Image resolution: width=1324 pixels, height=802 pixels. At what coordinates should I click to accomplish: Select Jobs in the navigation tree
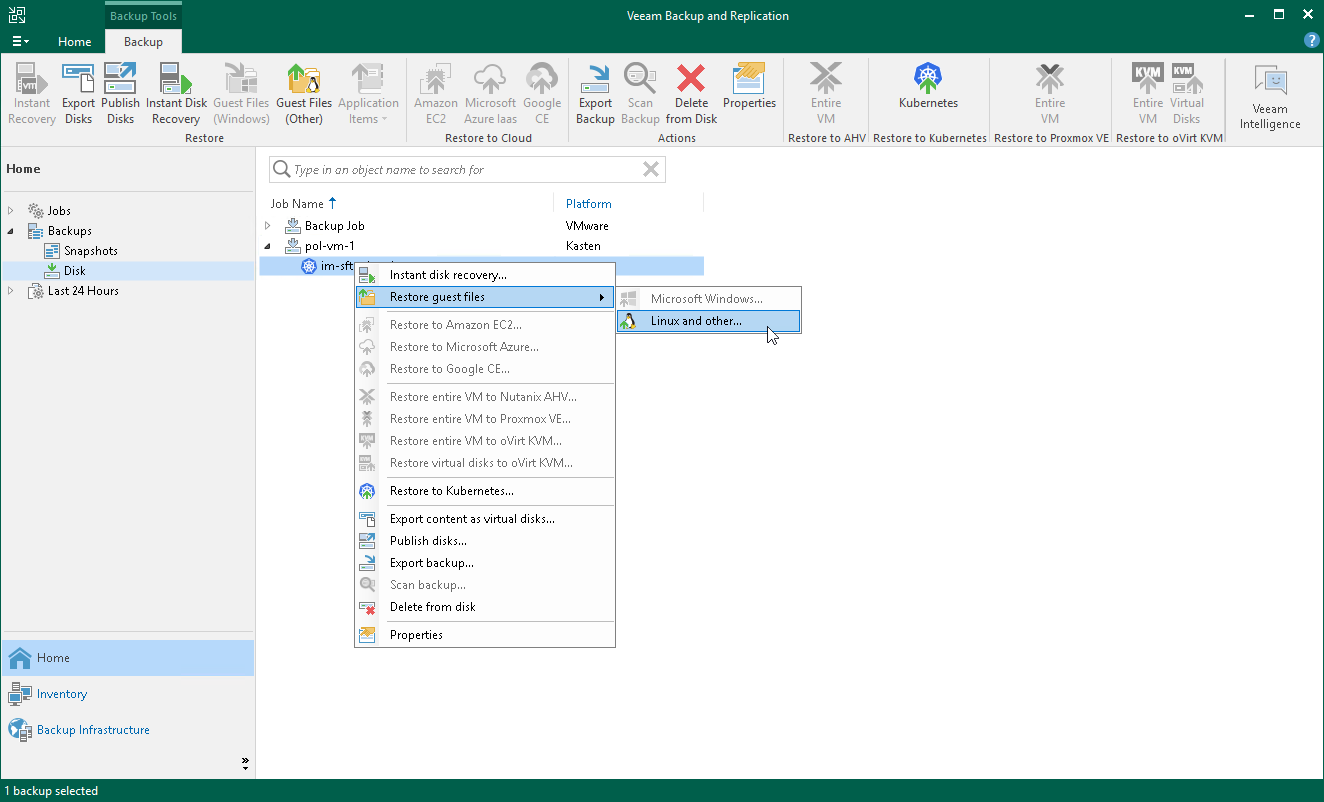tap(59, 211)
